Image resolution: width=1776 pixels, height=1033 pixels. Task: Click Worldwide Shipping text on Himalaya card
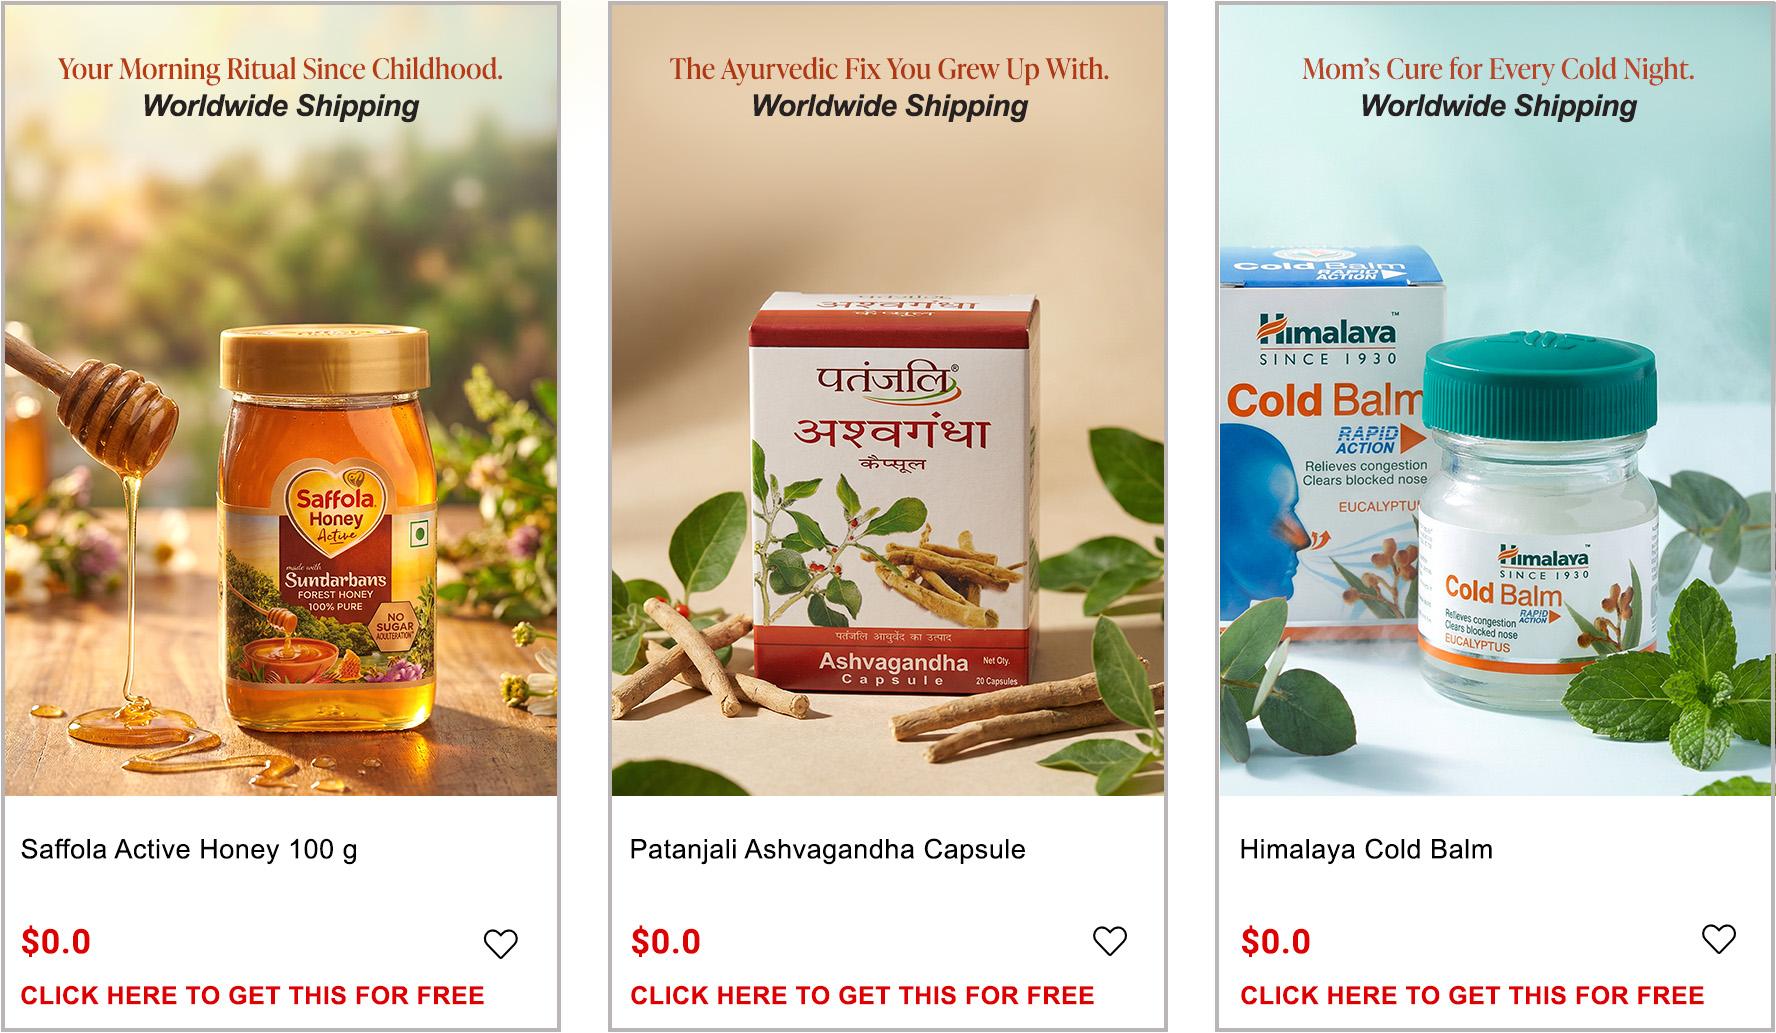1498,106
